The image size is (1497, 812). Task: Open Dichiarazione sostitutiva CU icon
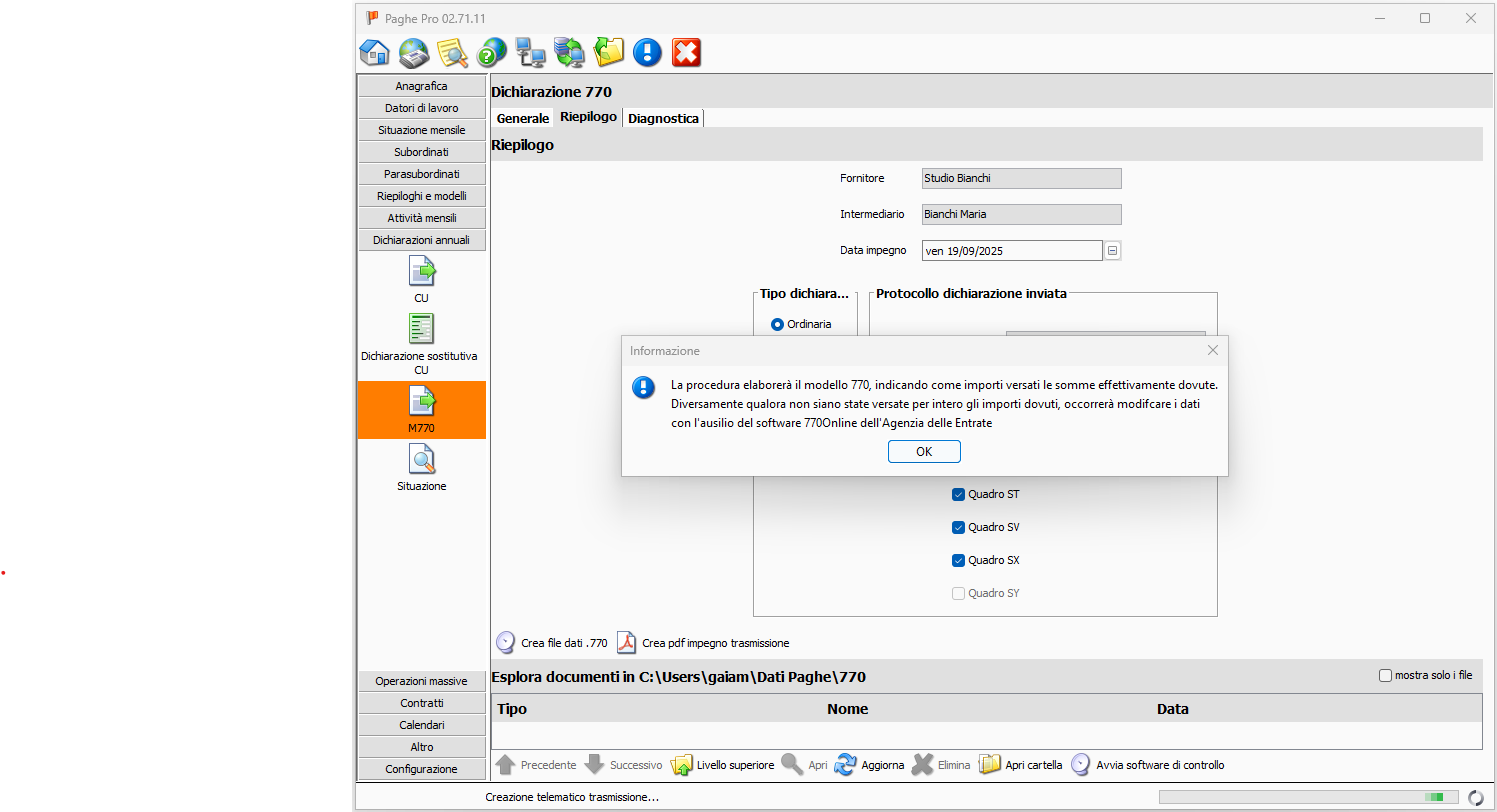click(x=421, y=329)
